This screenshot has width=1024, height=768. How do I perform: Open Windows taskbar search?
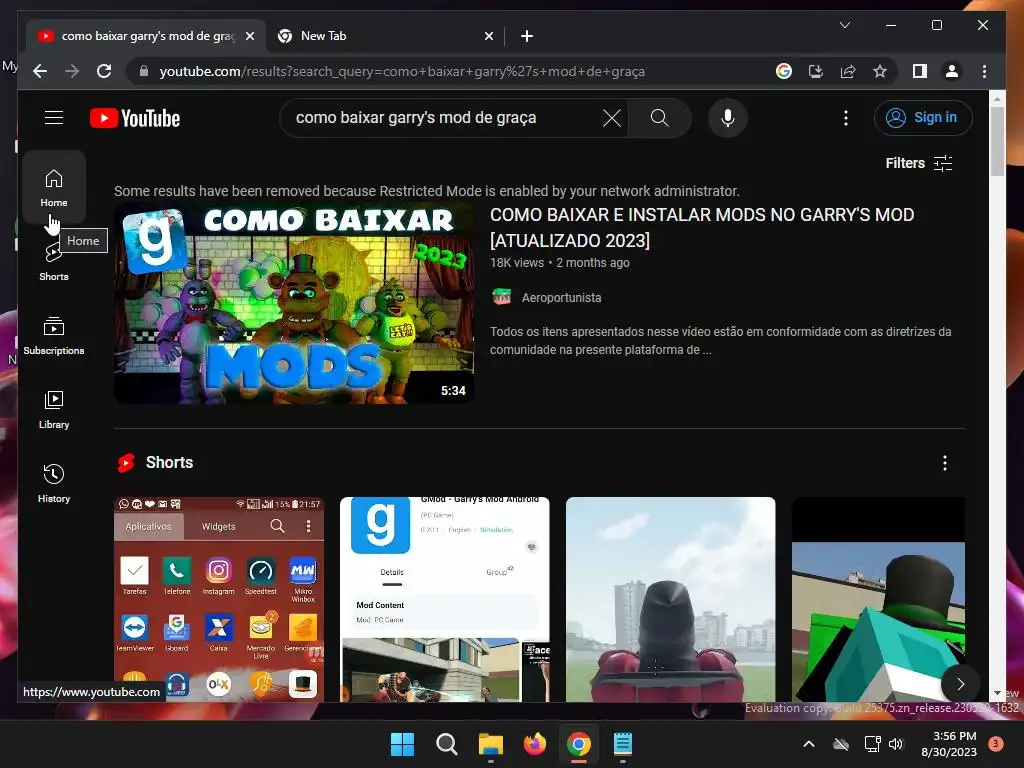(447, 744)
